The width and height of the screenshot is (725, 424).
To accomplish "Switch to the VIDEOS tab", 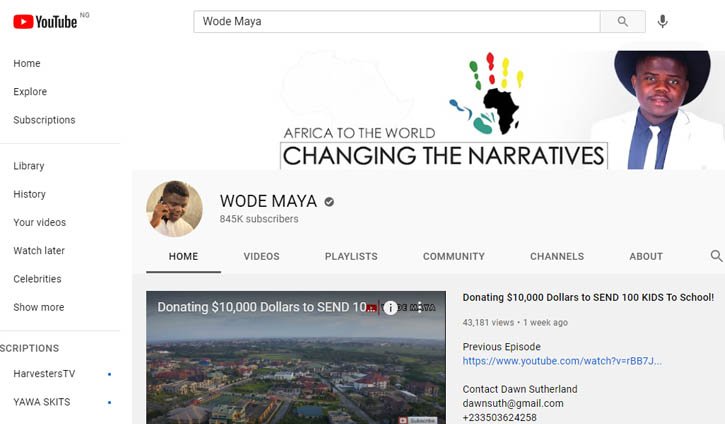I will coord(262,256).
